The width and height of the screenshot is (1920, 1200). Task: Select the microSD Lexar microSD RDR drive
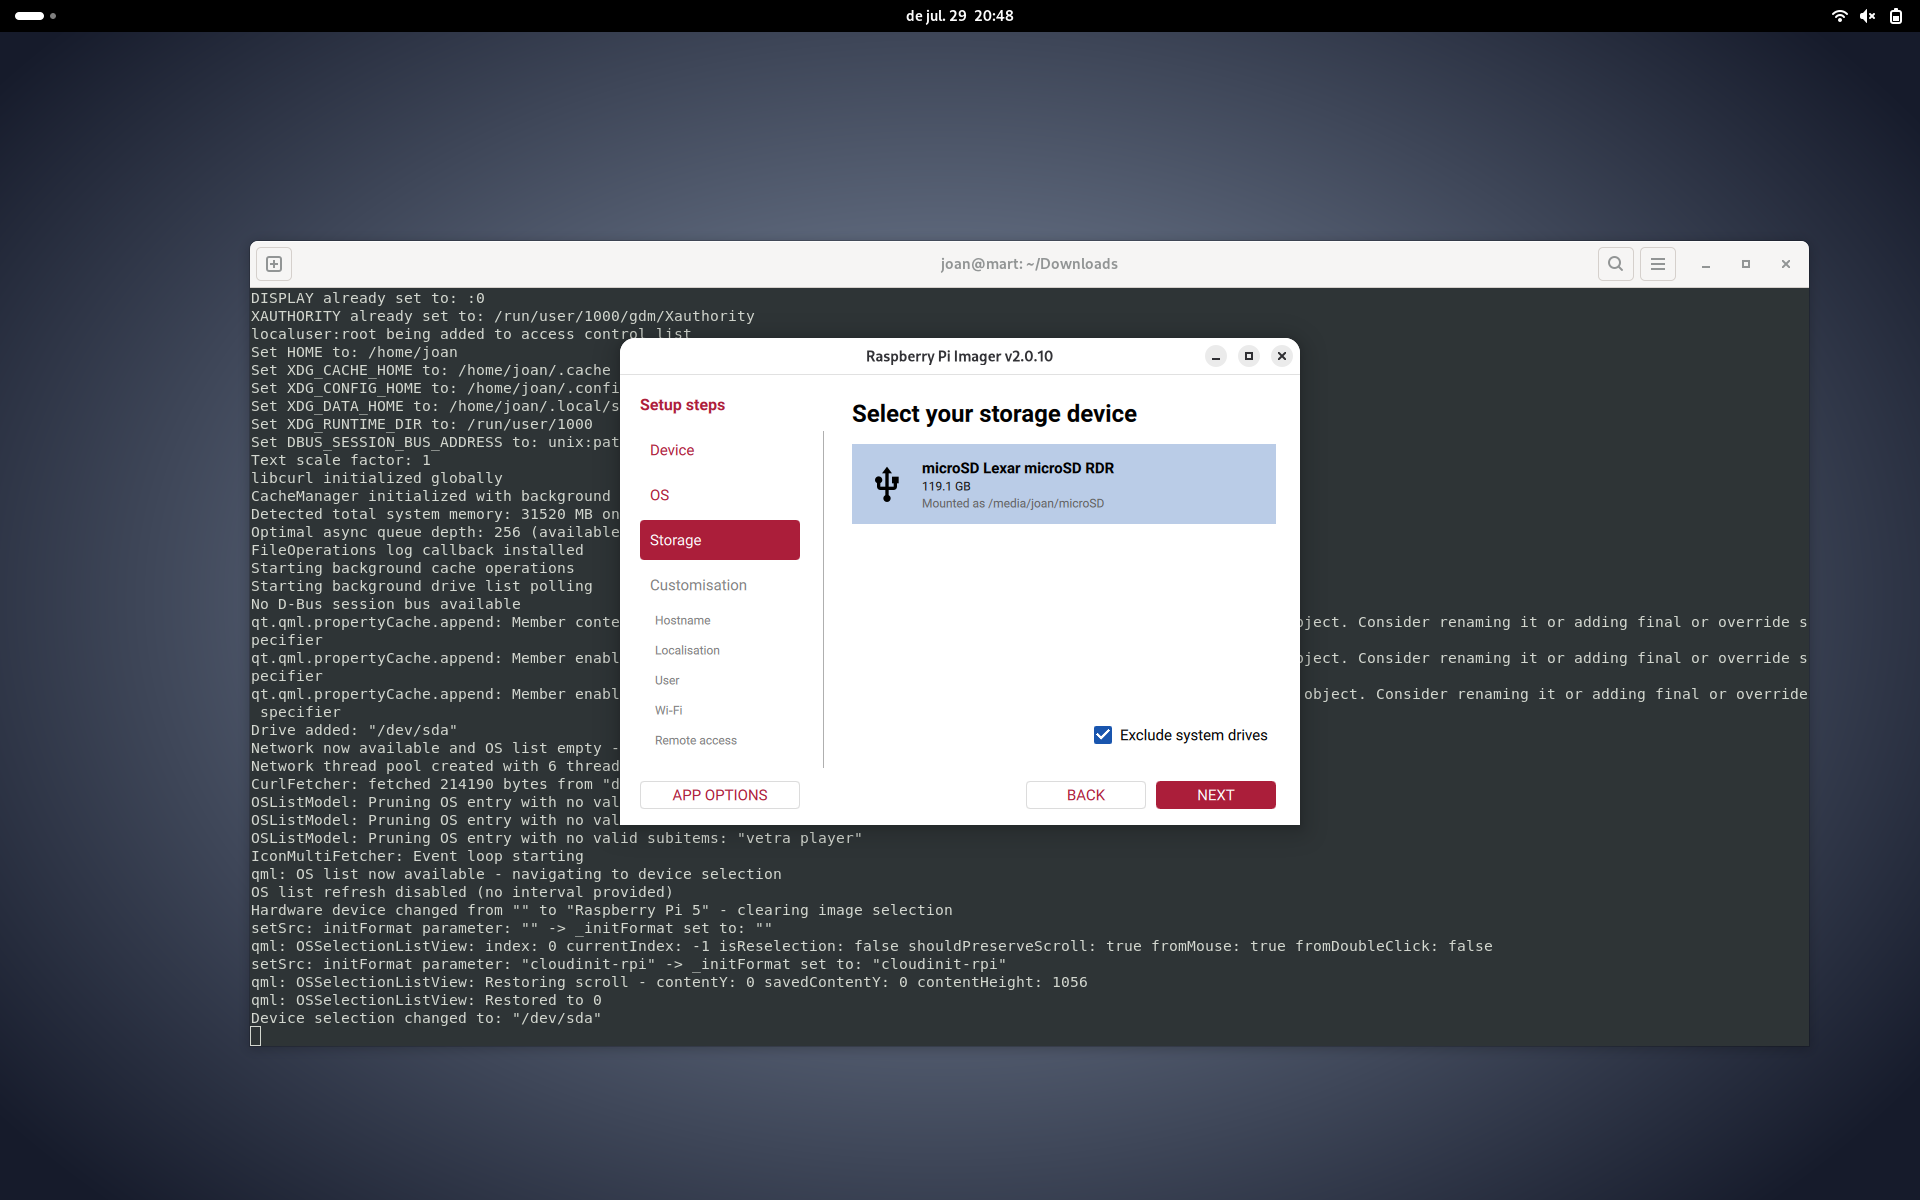(x=1063, y=484)
